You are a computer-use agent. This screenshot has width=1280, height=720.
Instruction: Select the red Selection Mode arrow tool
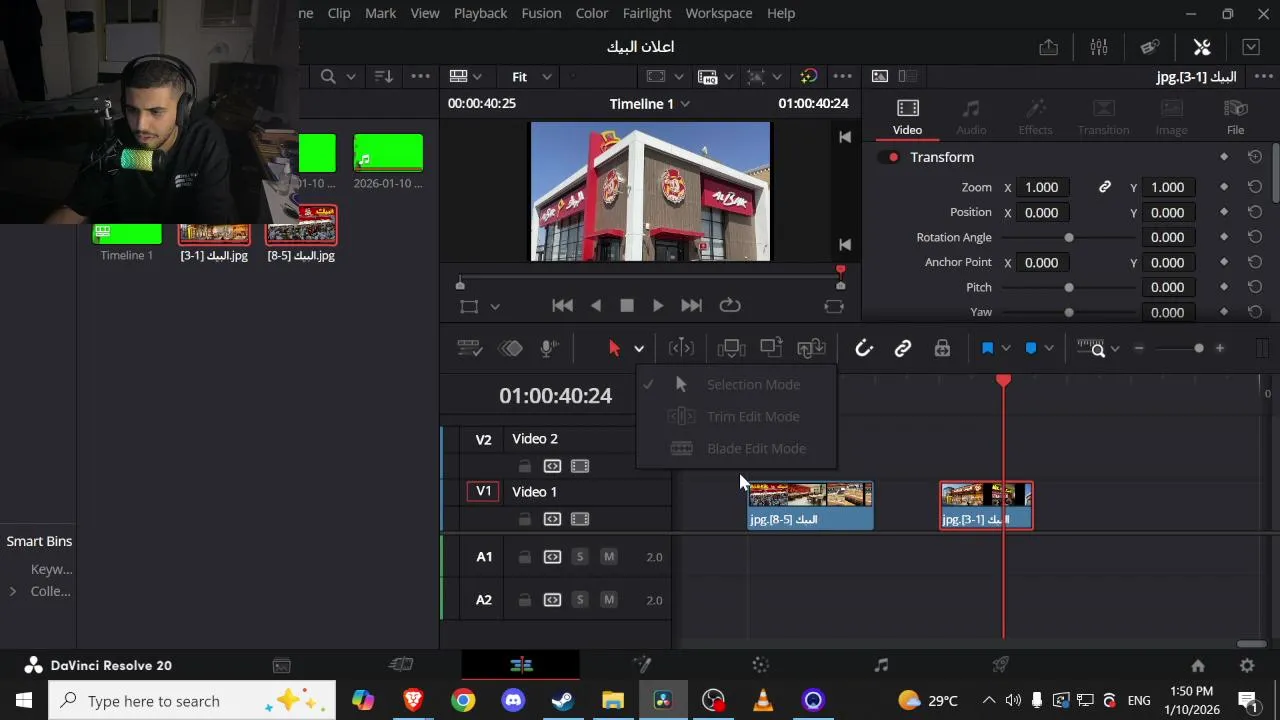(x=614, y=348)
